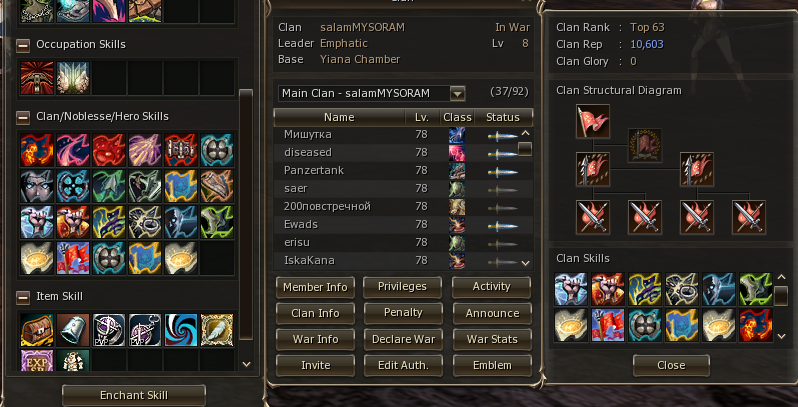This screenshot has width=798, height=407.
Task: Click the red flag clan icon in structural diagram
Action: pos(593,121)
